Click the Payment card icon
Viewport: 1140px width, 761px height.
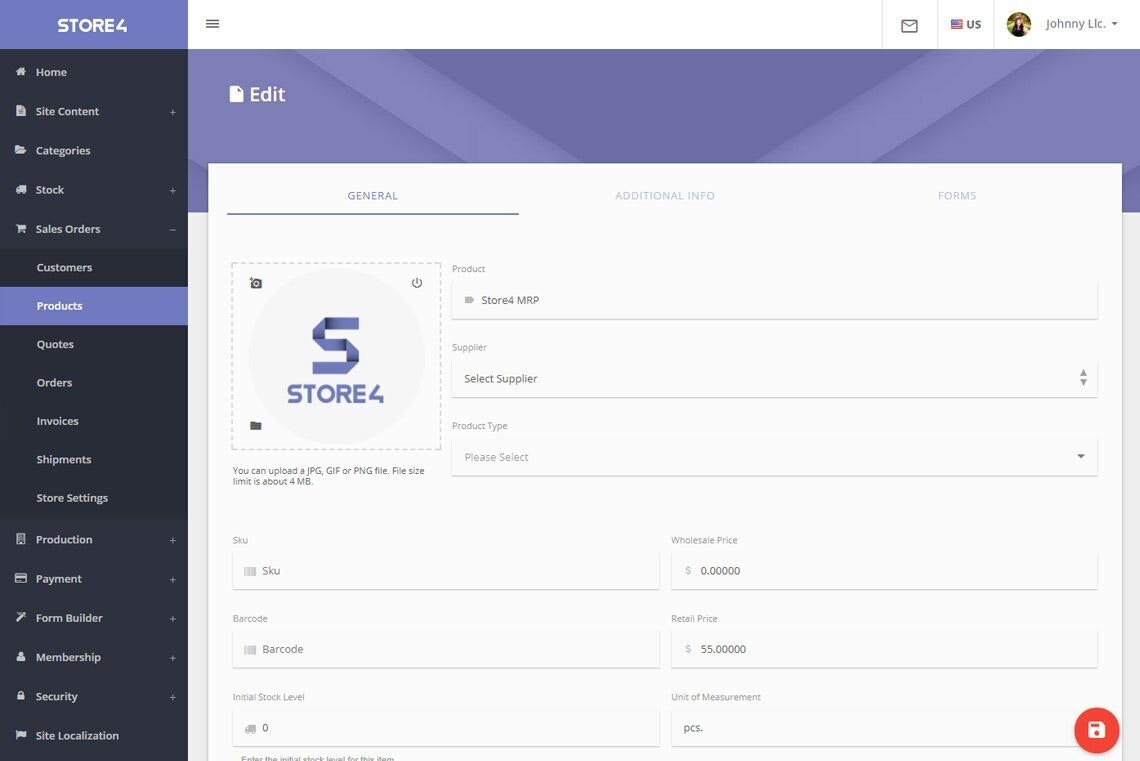pos(20,578)
